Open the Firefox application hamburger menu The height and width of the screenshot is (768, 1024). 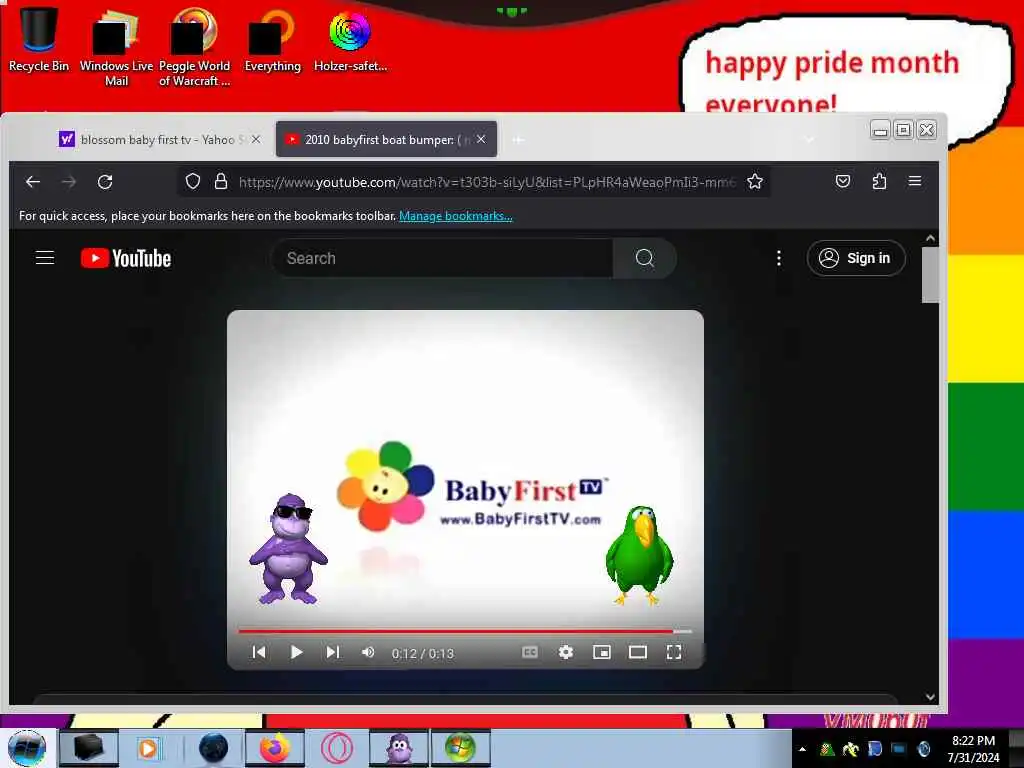pyautogui.click(x=915, y=181)
